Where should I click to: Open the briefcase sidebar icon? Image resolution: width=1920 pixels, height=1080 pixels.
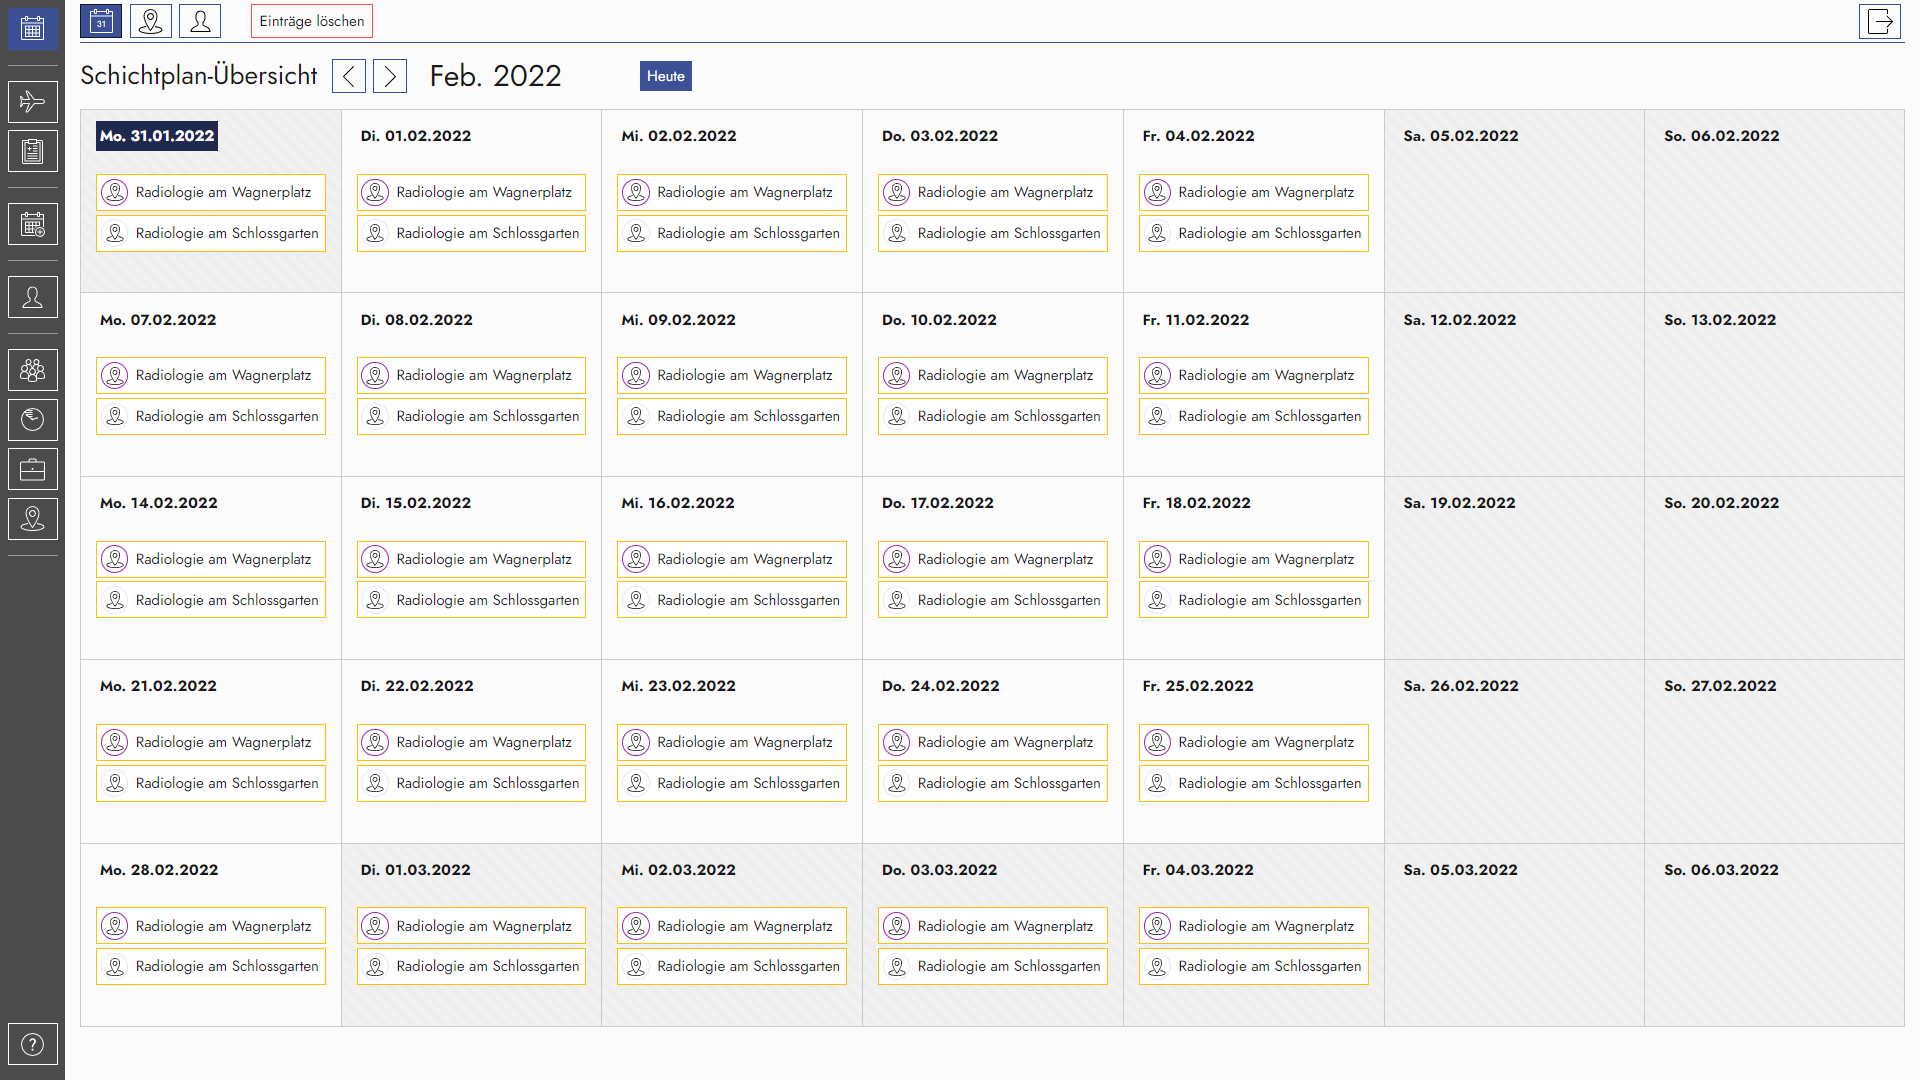click(32, 470)
